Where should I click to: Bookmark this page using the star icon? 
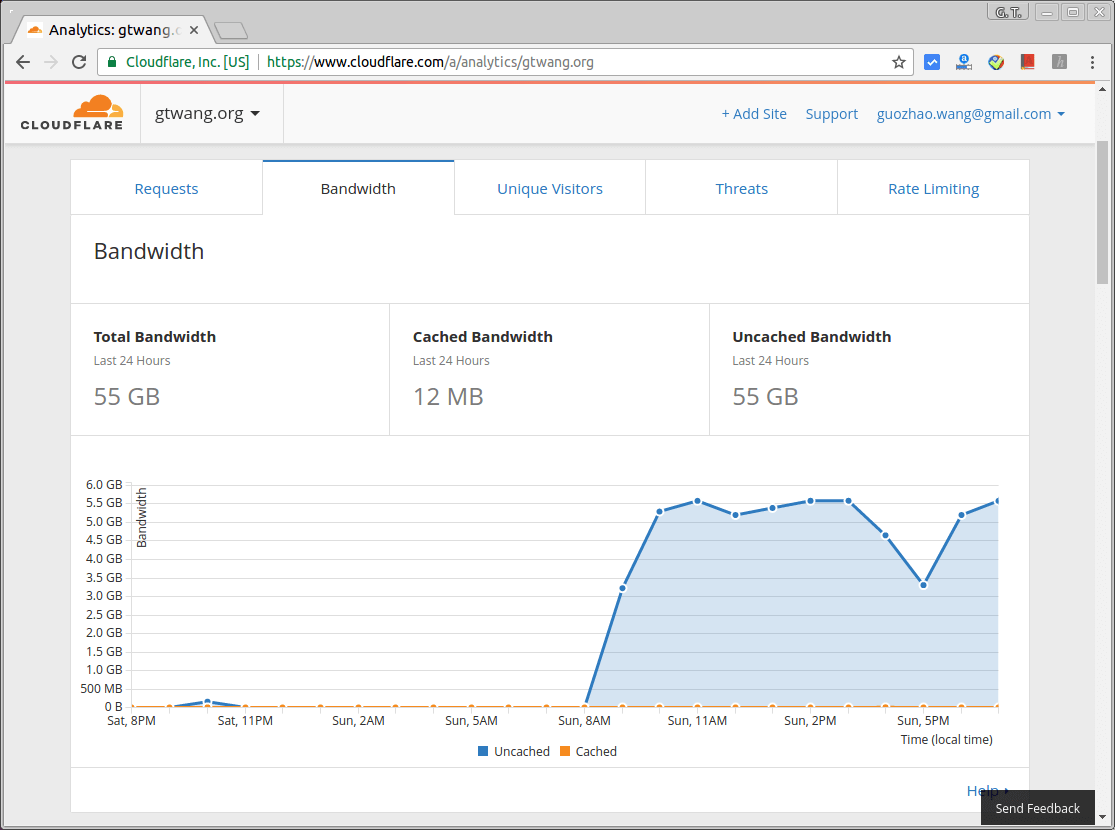[x=898, y=62]
